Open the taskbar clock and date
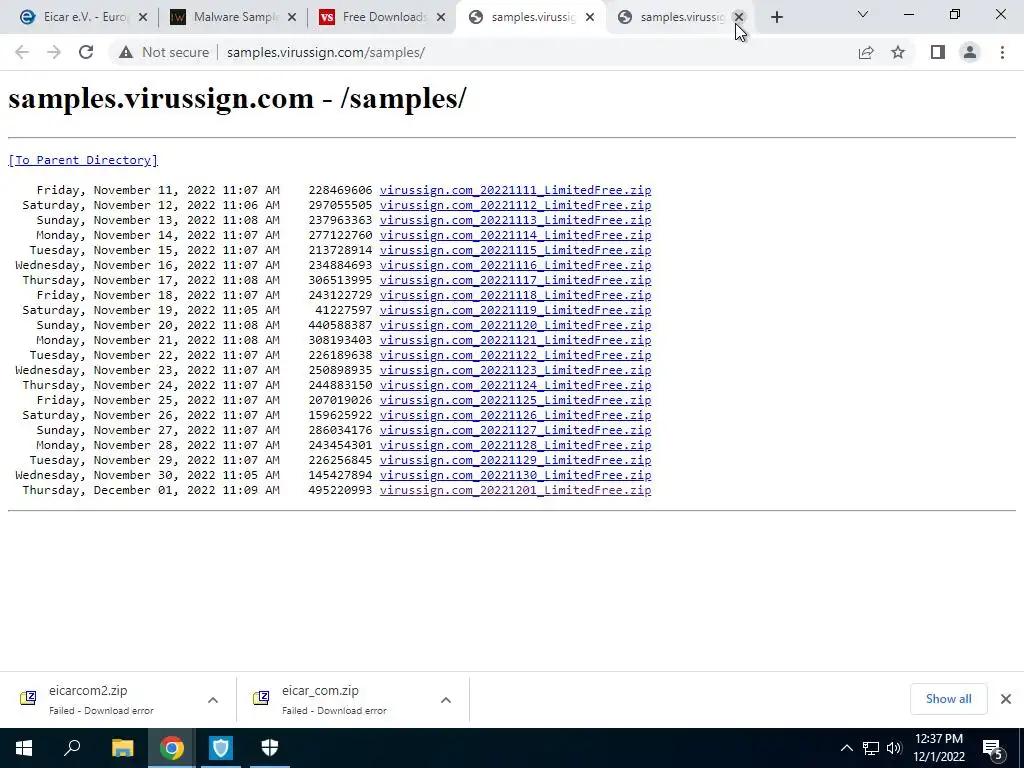Image resolution: width=1024 pixels, height=768 pixels. click(939, 748)
